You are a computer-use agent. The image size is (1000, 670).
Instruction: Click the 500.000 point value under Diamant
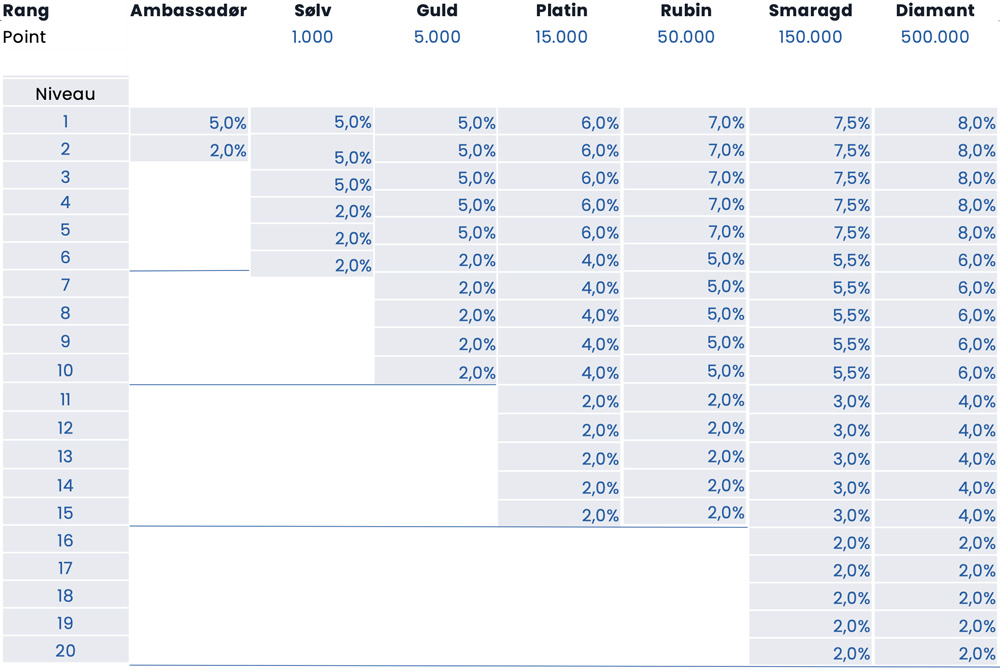(x=935, y=37)
